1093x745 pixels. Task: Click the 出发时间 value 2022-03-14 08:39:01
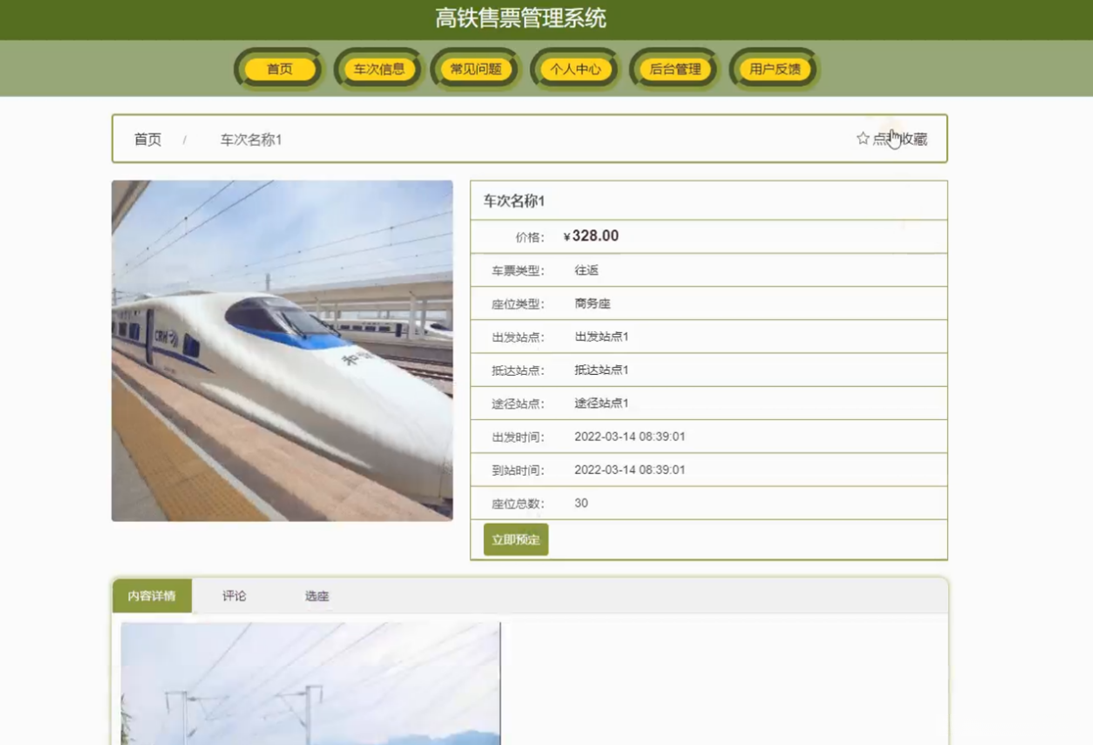(x=629, y=436)
